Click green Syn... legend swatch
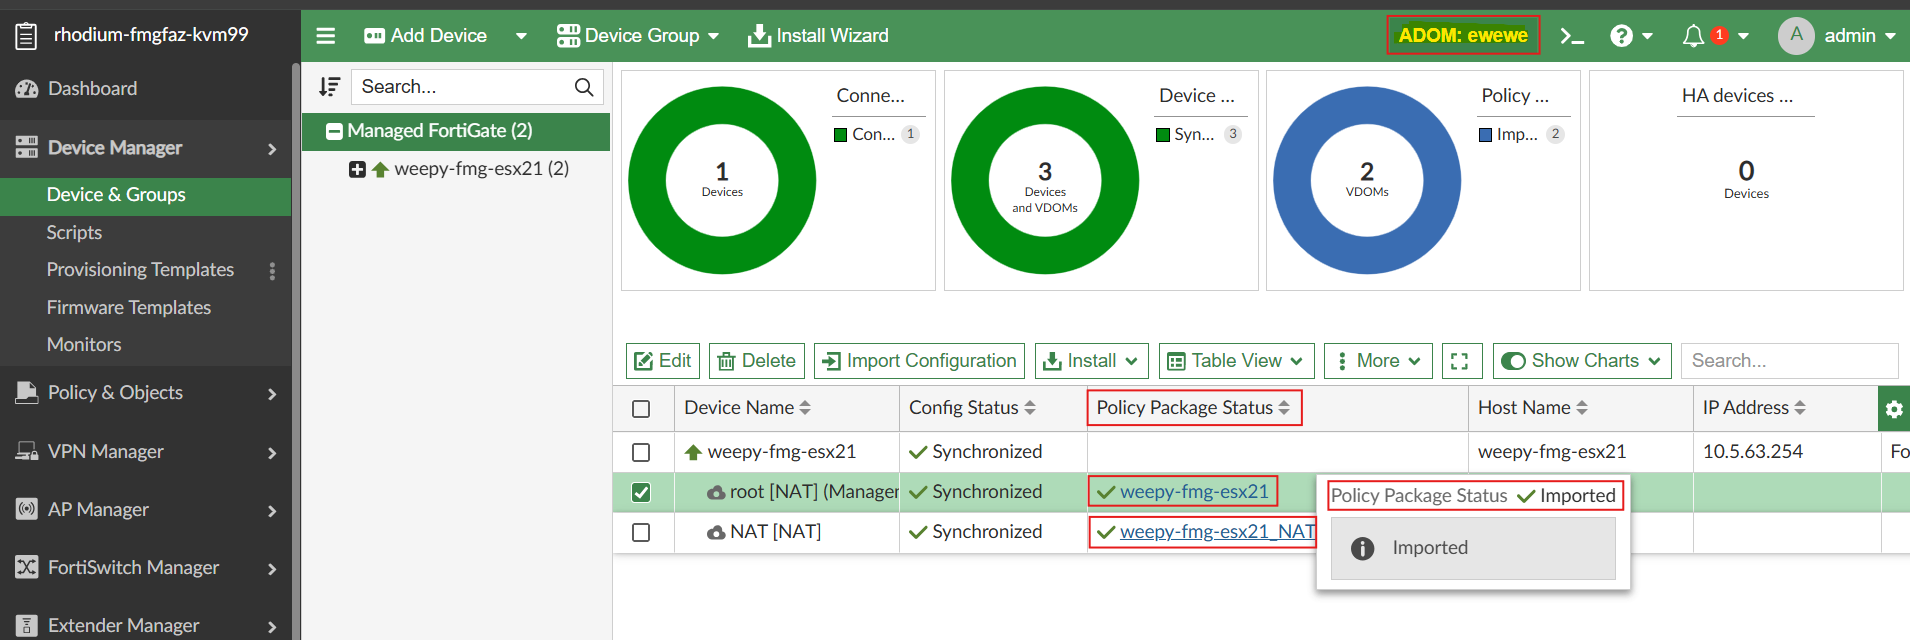The width and height of the screenshot is (1910, 640). click(x=1163, y=135)
